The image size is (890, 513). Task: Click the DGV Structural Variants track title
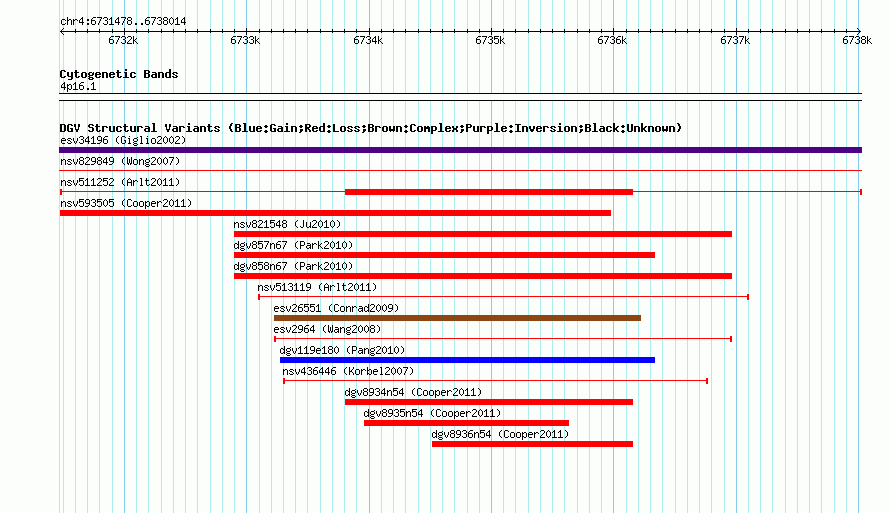tap(371, 128)
